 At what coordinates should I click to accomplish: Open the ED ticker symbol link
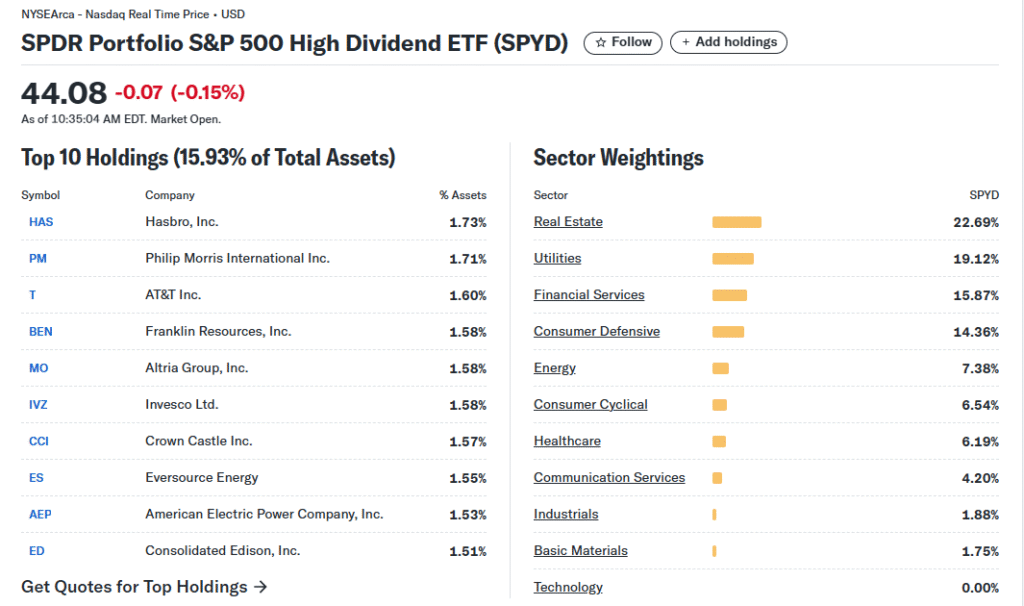point(37,551)
